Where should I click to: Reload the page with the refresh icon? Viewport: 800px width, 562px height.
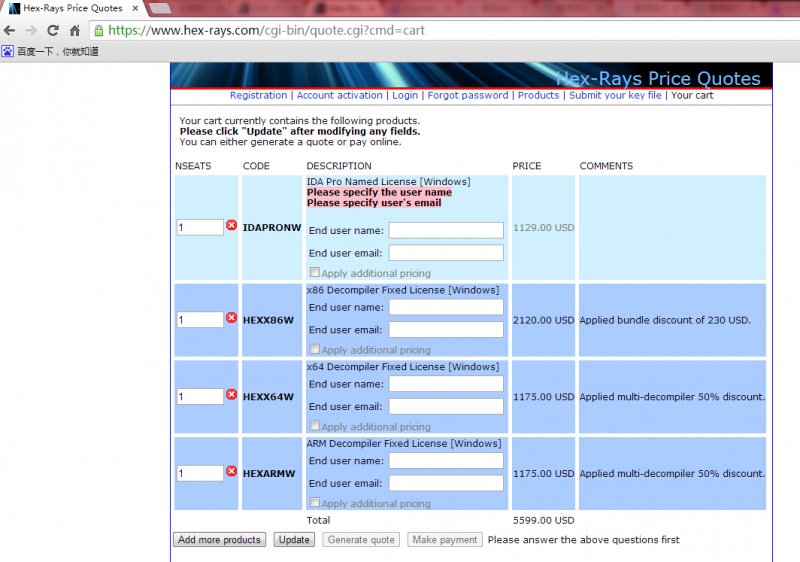[x=53, y=31]
